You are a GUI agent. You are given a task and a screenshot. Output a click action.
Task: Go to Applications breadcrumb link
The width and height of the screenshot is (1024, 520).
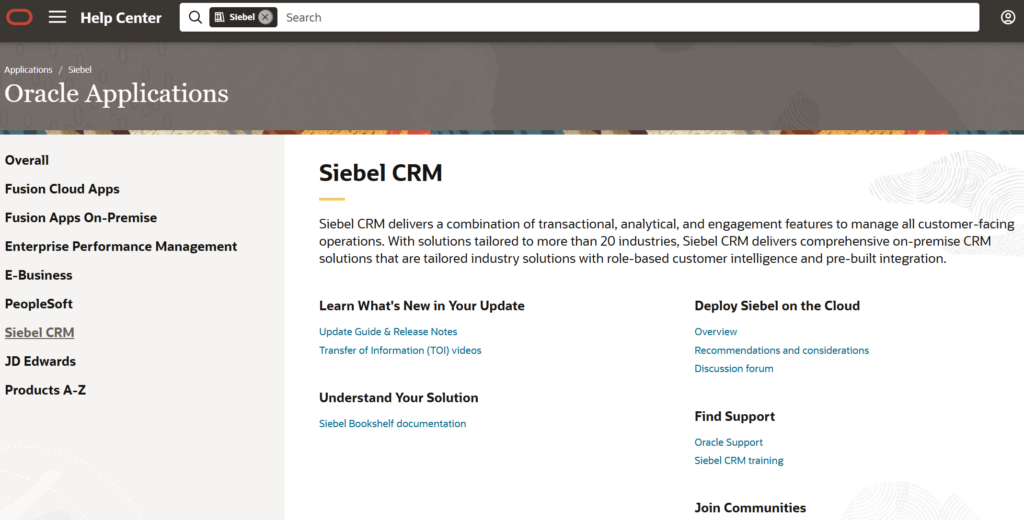[x=28, y=70]
